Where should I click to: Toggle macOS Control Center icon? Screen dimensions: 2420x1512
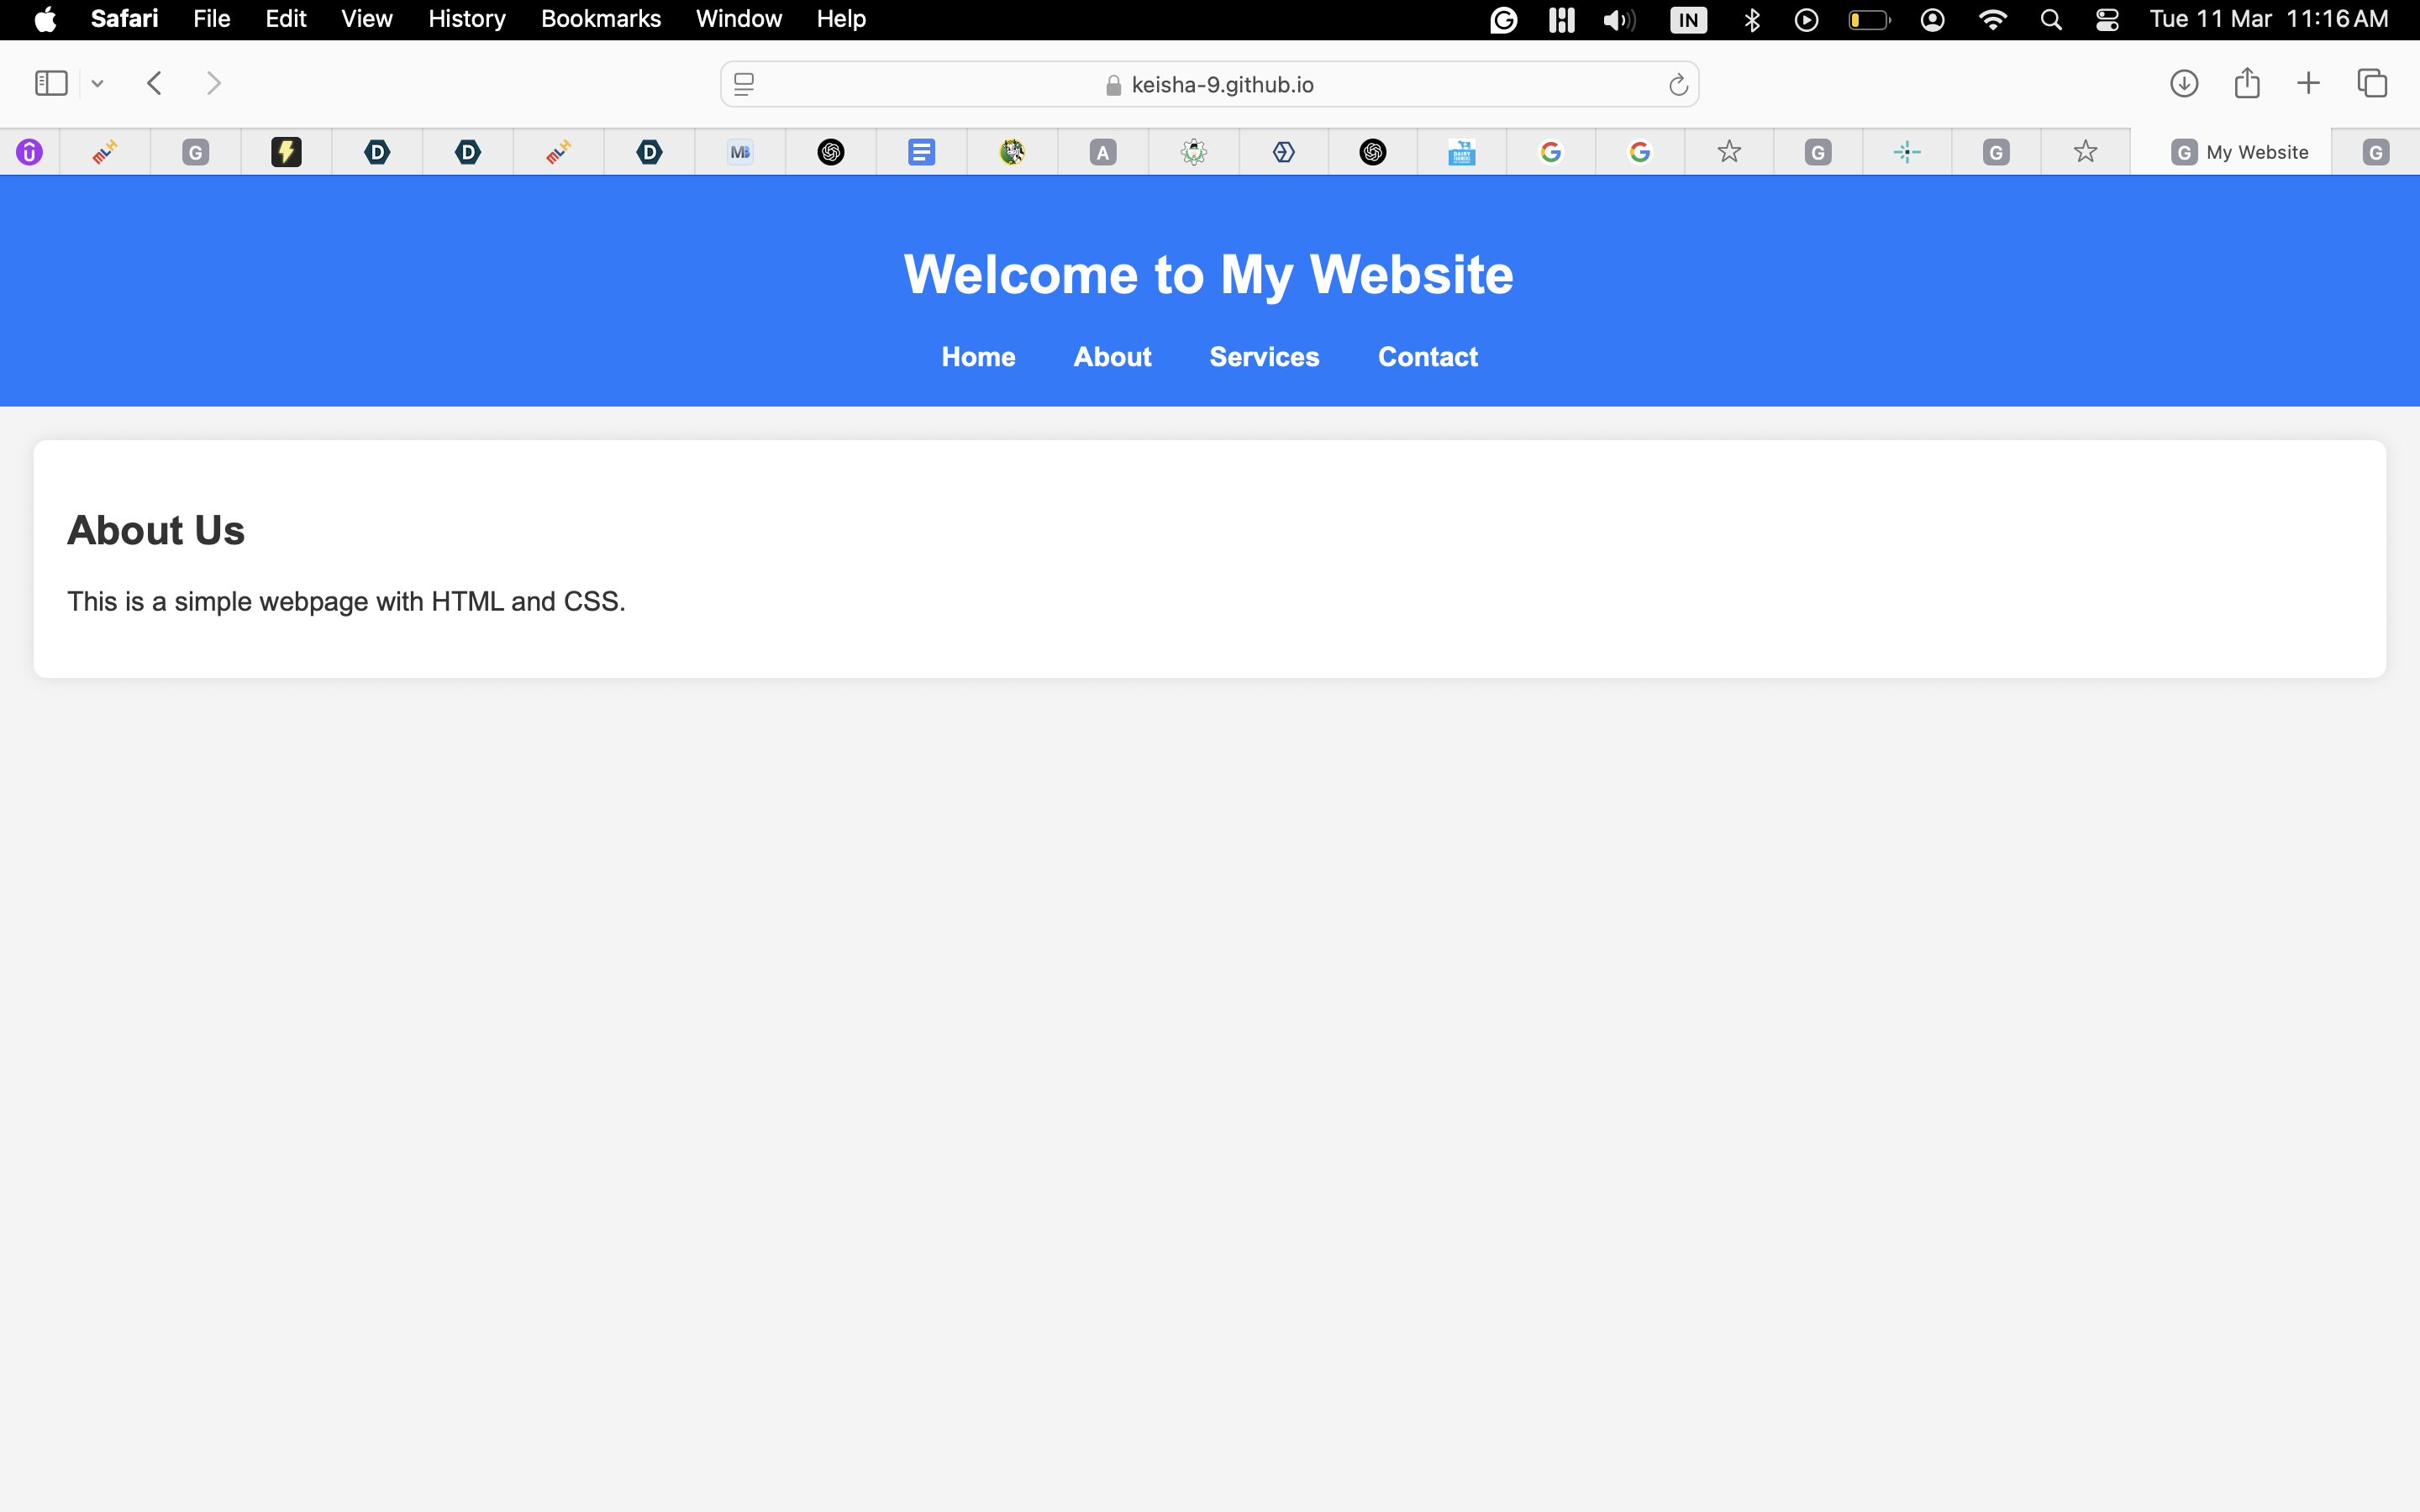pos(2107,20)
